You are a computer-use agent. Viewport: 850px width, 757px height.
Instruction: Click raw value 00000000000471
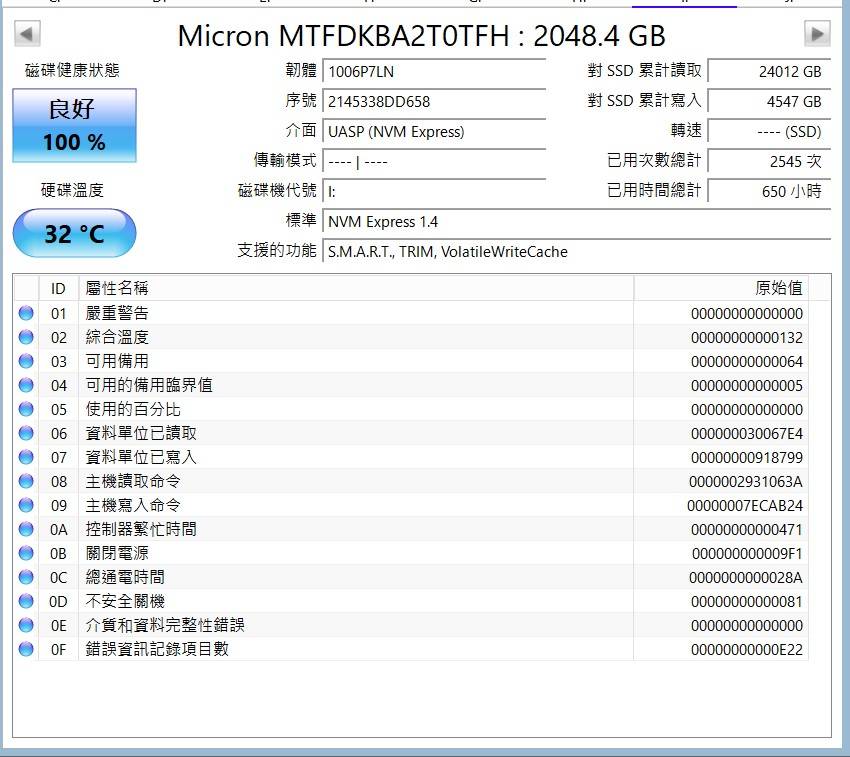pyautogui.click(x=746, y=530)
